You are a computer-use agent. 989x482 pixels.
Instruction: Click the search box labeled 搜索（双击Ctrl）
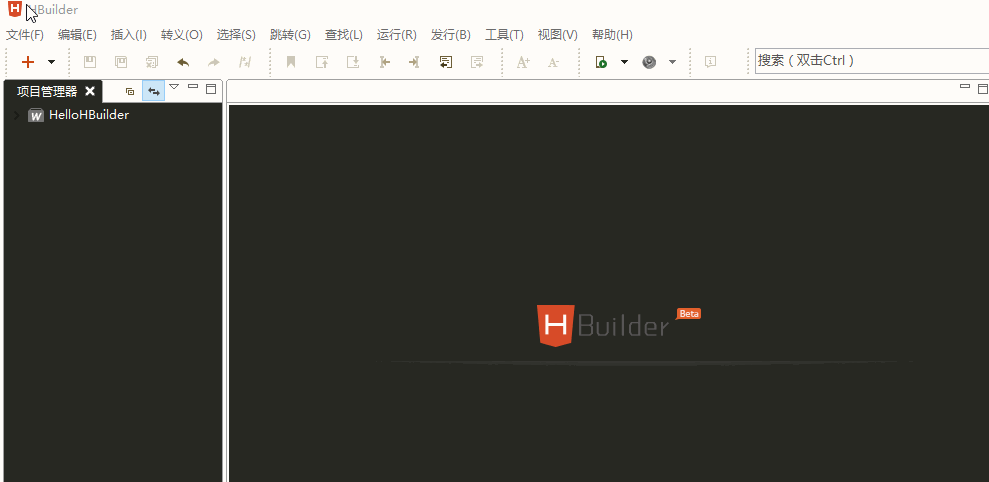[x=872, y=61]
